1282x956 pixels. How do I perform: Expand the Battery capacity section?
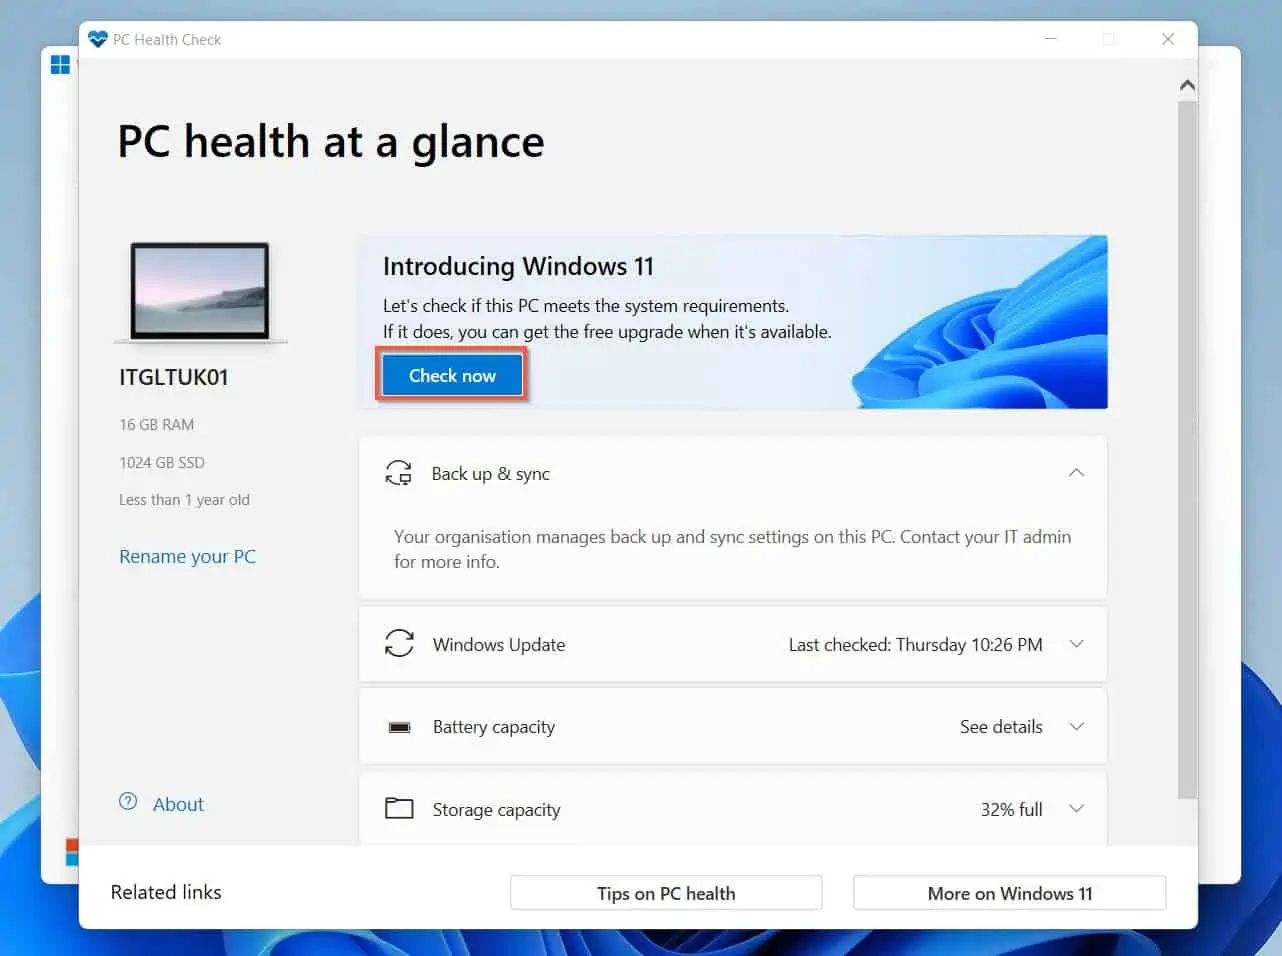pyautogui.click(x=1076, y=726)
